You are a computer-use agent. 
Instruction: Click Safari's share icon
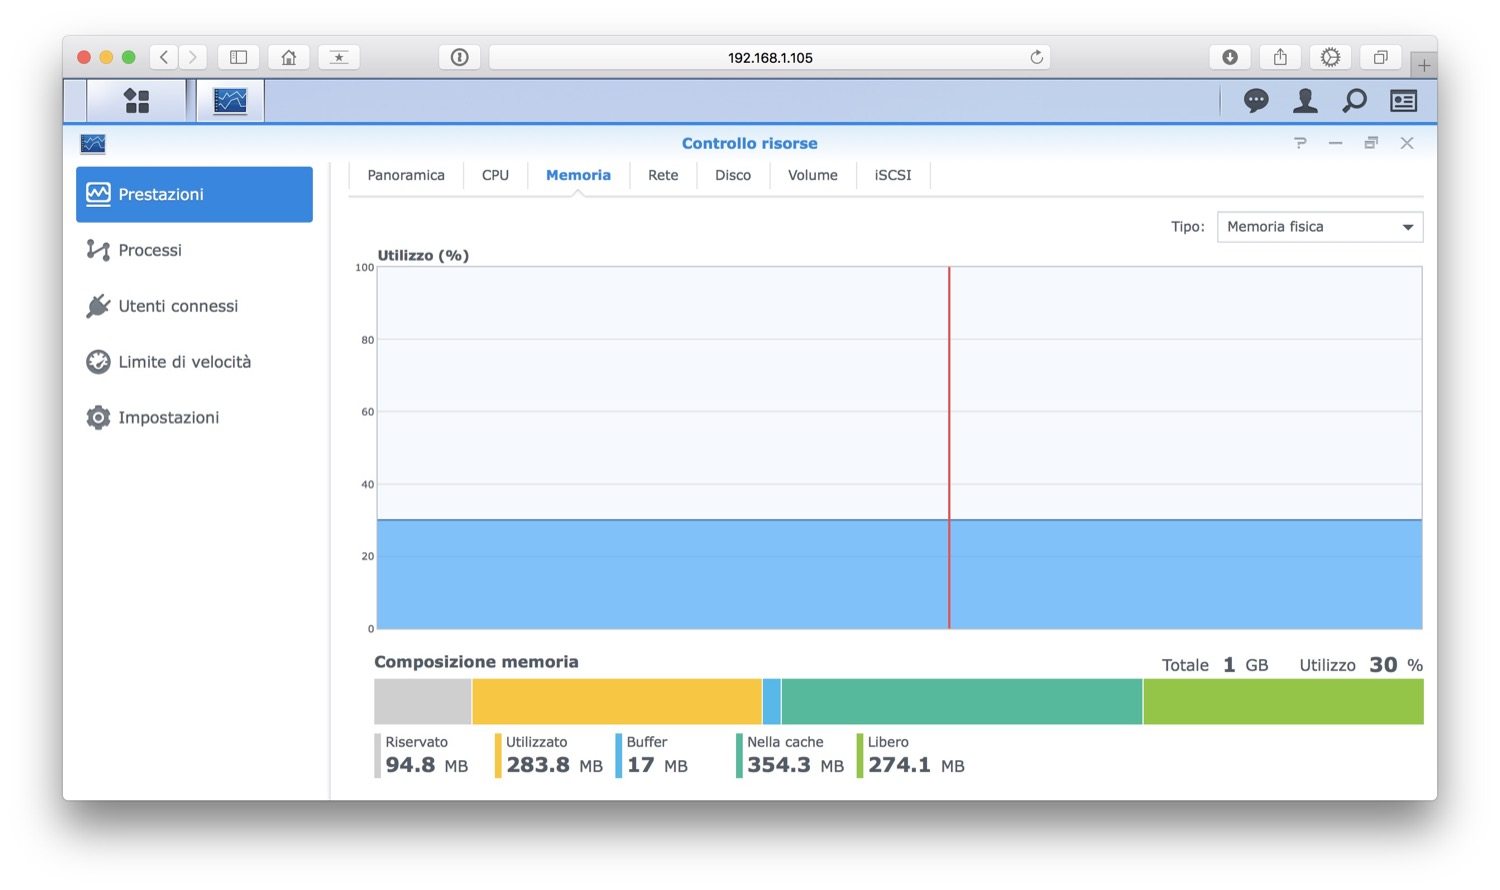point(1280,57)
